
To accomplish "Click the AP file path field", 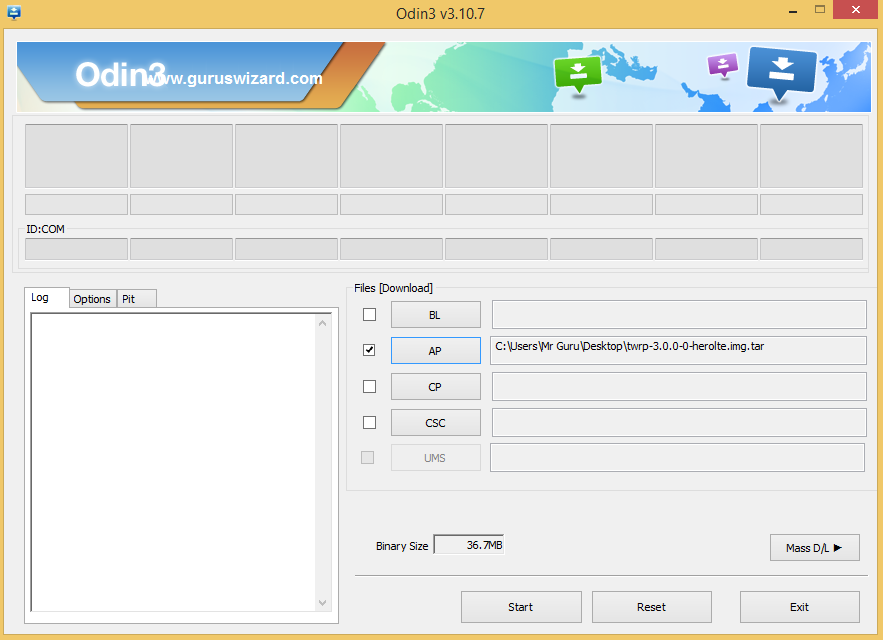I will pyautogui.click(x=678, y=350).
